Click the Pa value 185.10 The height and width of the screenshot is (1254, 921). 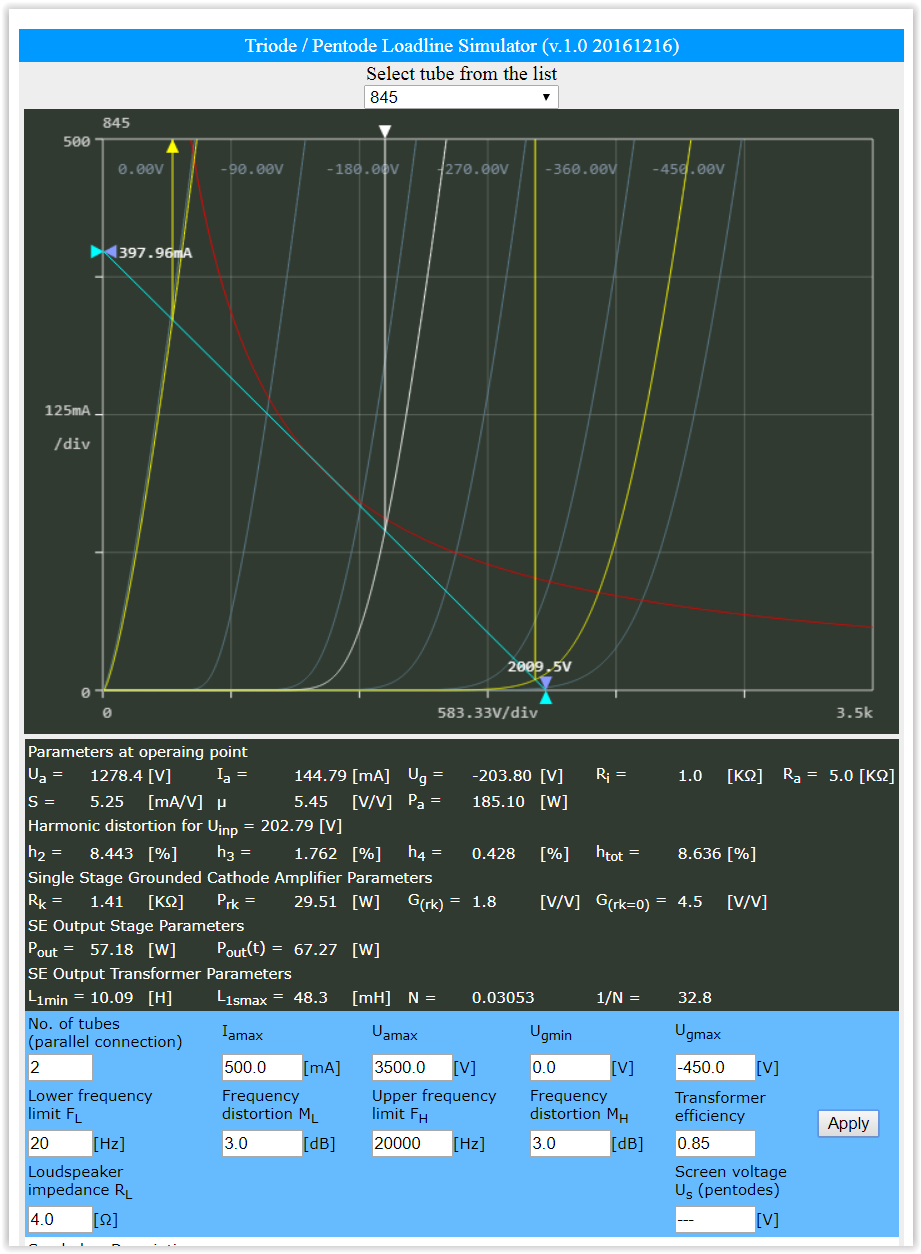497,802
